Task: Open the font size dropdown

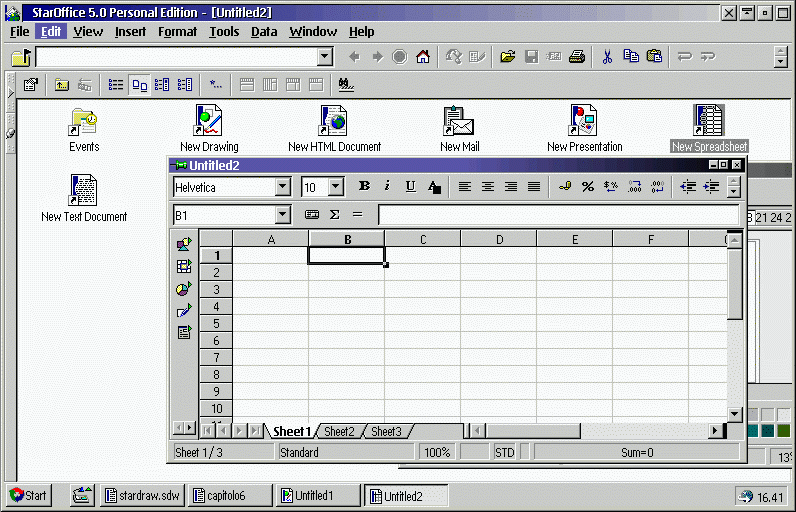Action: pyautogui.click(x=335, y=187)
